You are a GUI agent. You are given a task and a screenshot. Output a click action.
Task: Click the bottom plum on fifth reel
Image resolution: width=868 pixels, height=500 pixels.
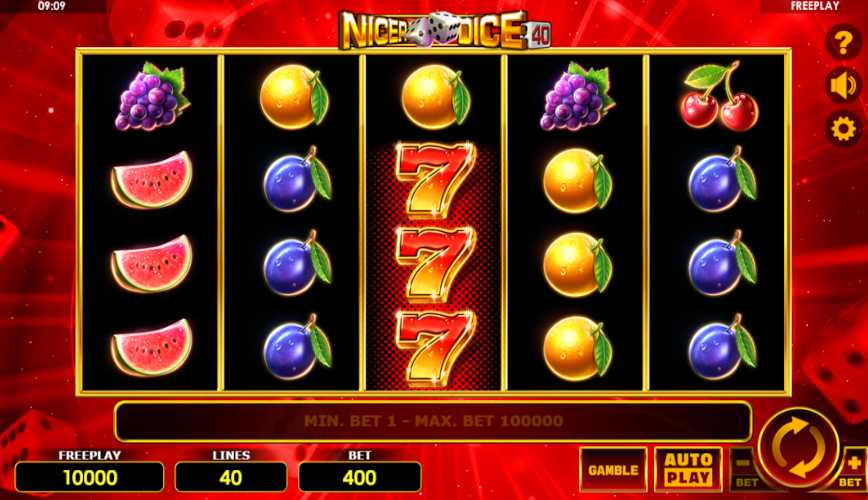click(721, 347)
